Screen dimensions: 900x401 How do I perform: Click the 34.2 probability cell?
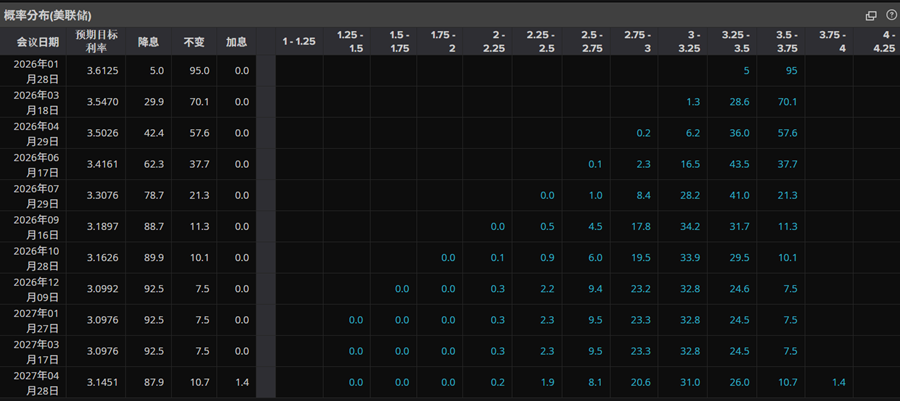(x=690, y=226)
